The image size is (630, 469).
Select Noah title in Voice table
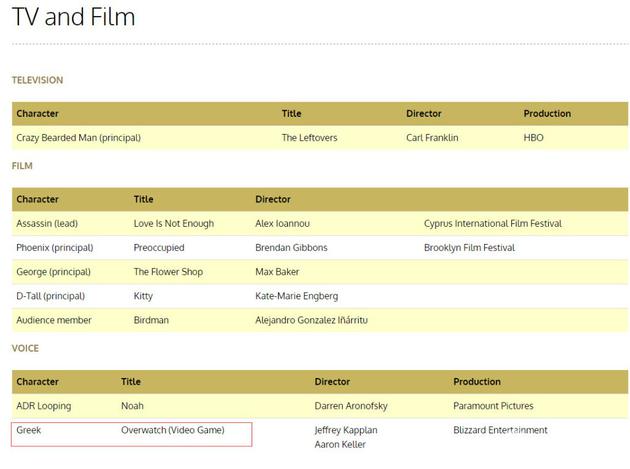[x=132, y=406]
